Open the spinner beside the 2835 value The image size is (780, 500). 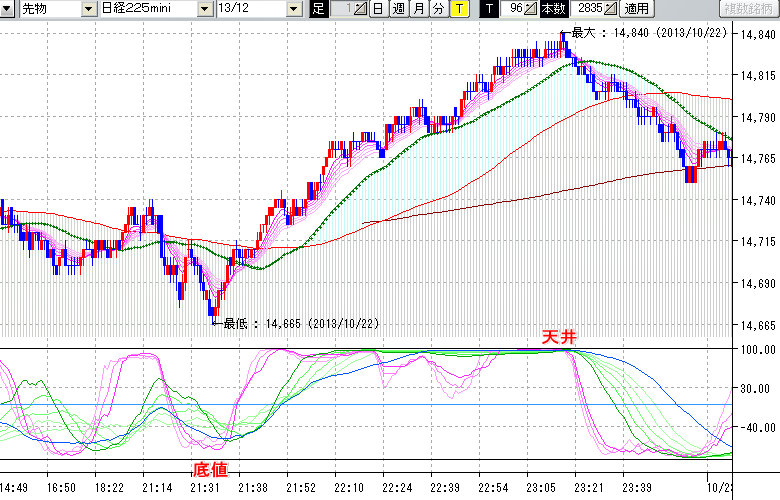pos(611,8)
